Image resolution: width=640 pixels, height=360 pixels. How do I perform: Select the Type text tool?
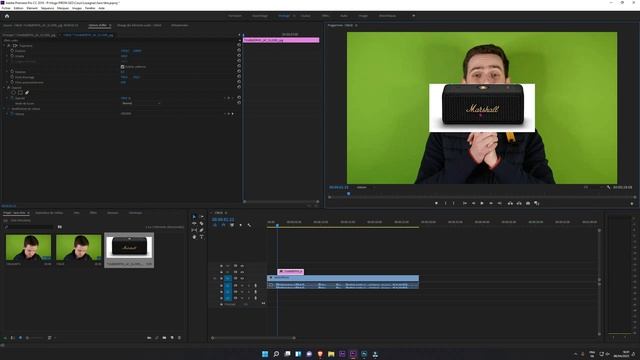[202, 237]
